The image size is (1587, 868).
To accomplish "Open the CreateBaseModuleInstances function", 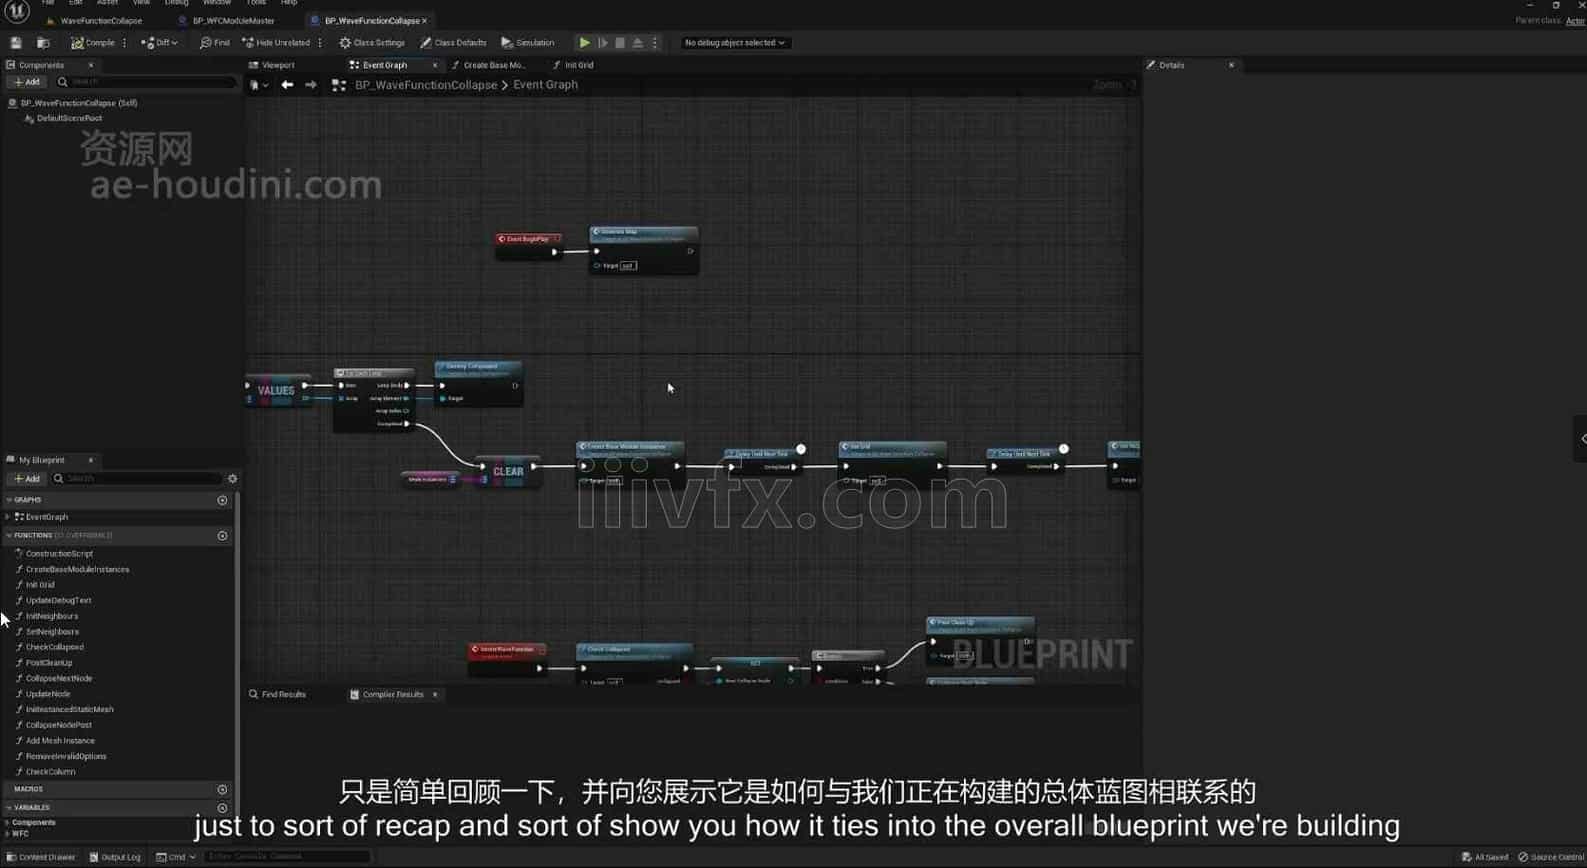I will click(77, 570).
